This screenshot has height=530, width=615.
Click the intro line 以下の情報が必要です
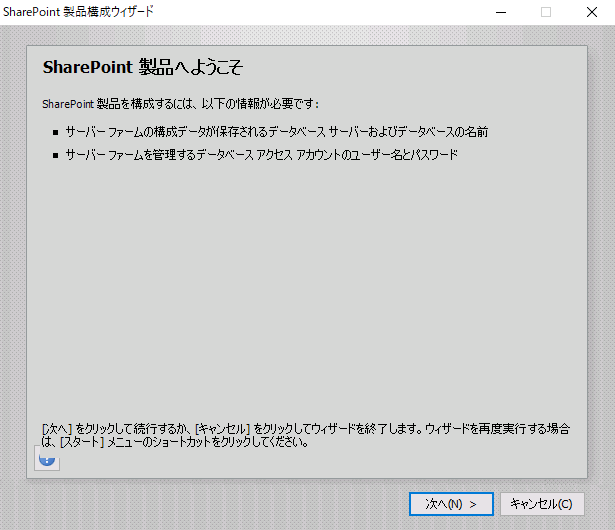pos(180,104)
